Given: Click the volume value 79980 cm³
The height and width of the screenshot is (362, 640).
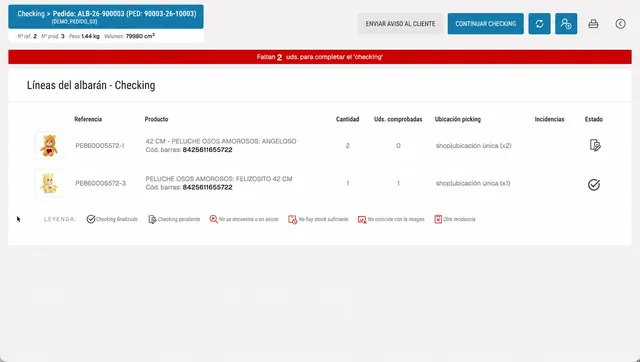Looking at the screenshot, I should point(140,36).
